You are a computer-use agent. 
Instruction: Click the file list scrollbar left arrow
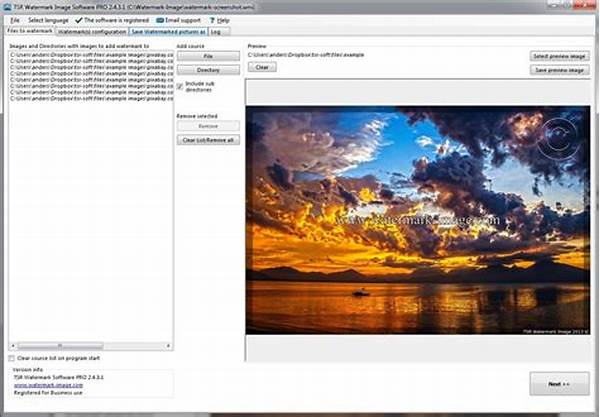[13, 346]
